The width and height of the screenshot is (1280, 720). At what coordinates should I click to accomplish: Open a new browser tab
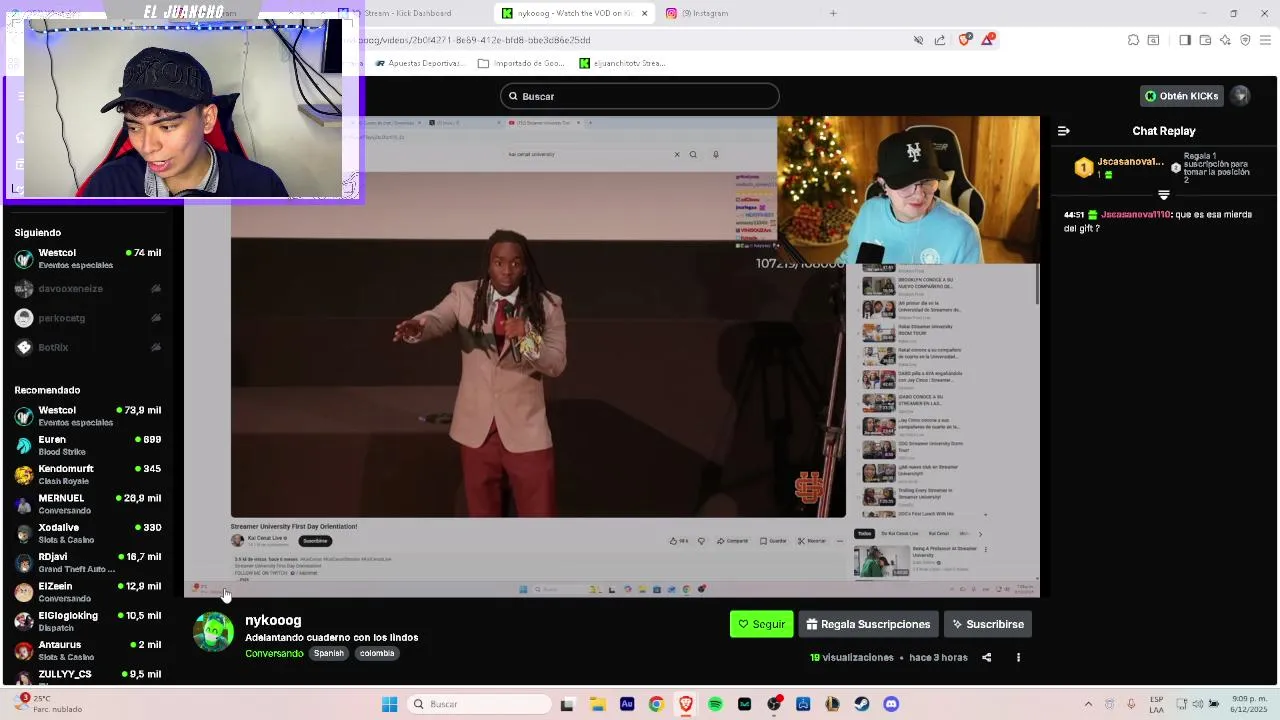pyautogui.click(x=833, y=13)
